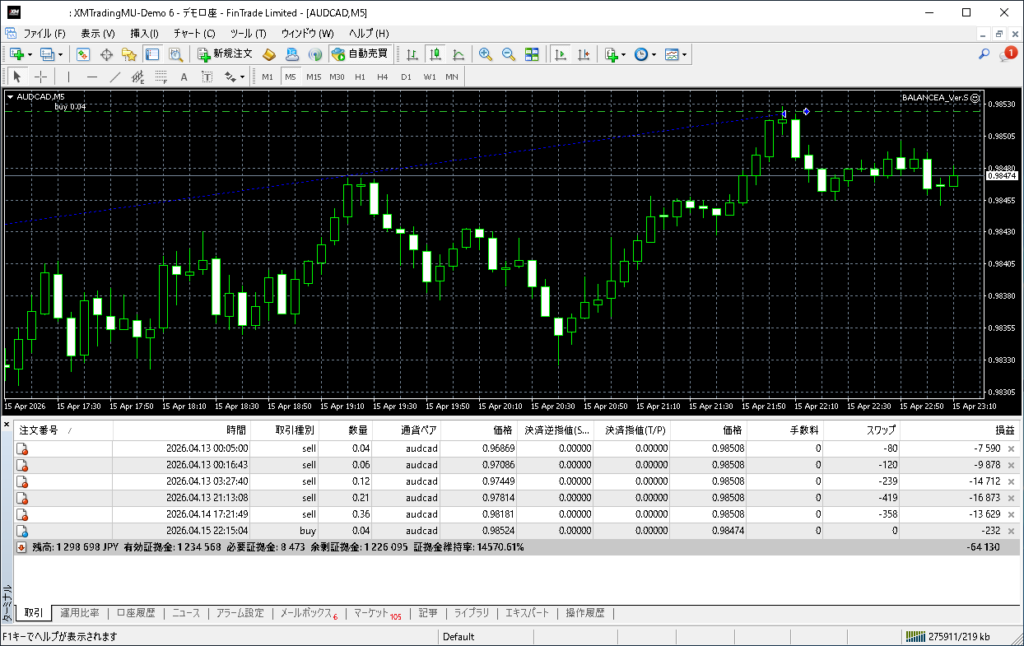Toggle chart to line chart mode
The image size is (1024, 646).
pyautogui.click(x=459, y=54)
